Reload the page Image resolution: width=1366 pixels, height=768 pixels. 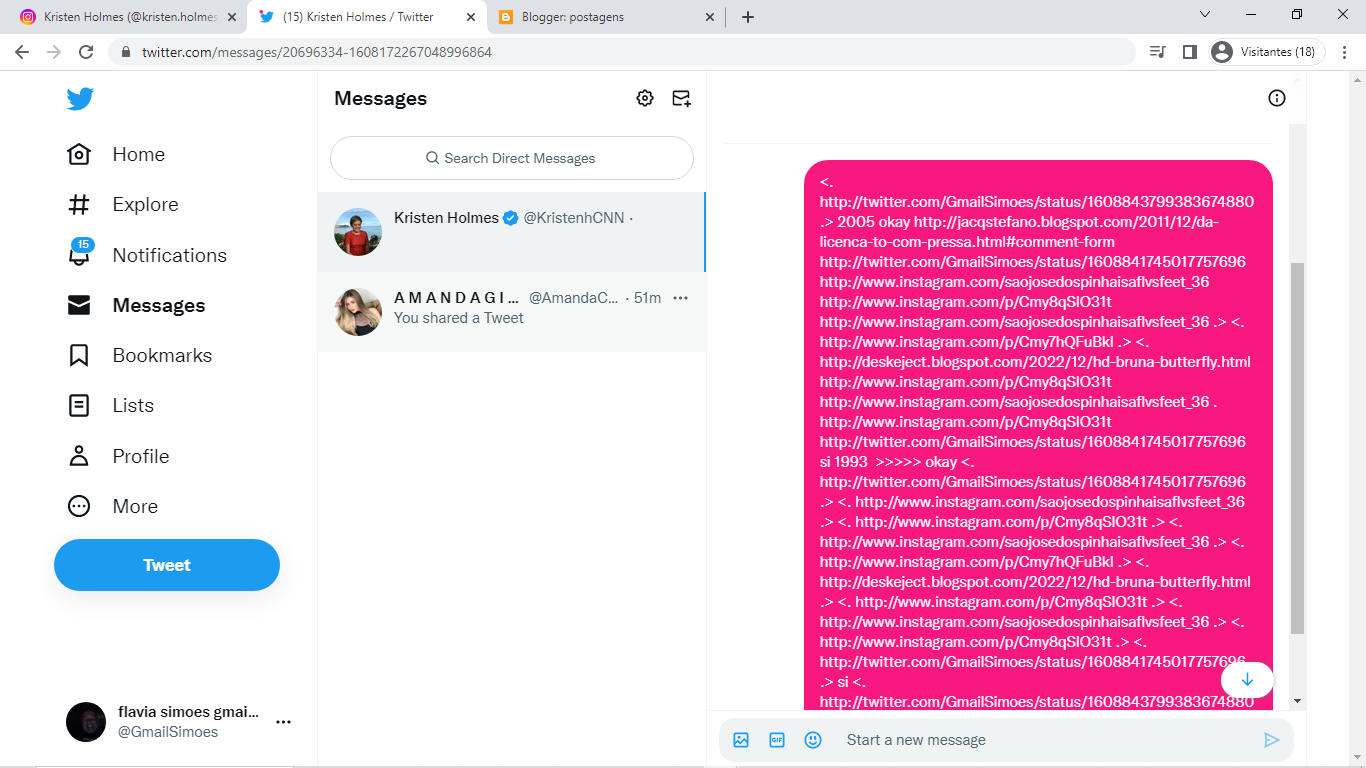(86, 52)
